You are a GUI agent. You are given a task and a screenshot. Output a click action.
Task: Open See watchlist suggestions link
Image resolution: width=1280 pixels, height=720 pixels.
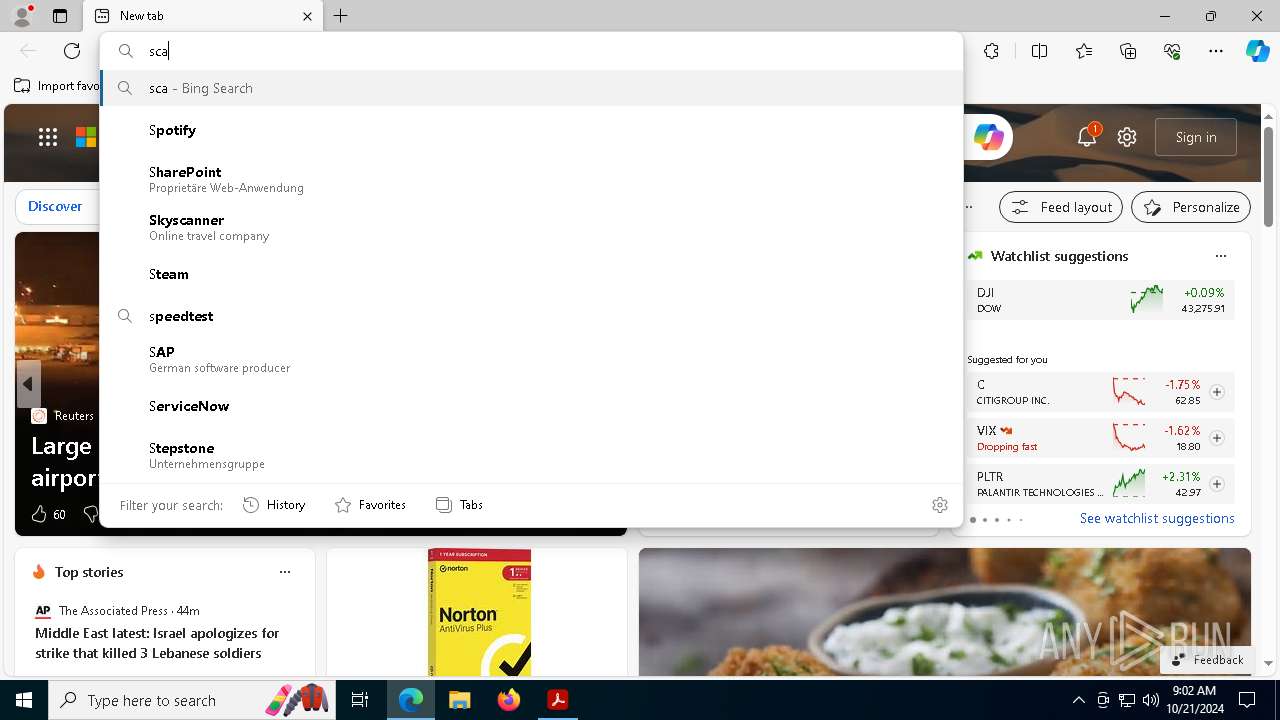pyautogui.click(x=1157, y=518)
